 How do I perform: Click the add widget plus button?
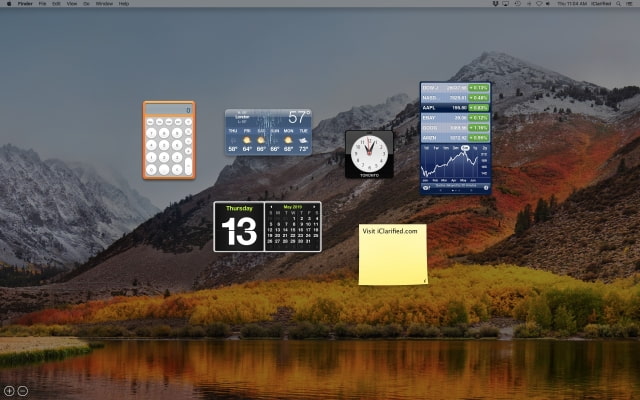click(x=9, y=390)
